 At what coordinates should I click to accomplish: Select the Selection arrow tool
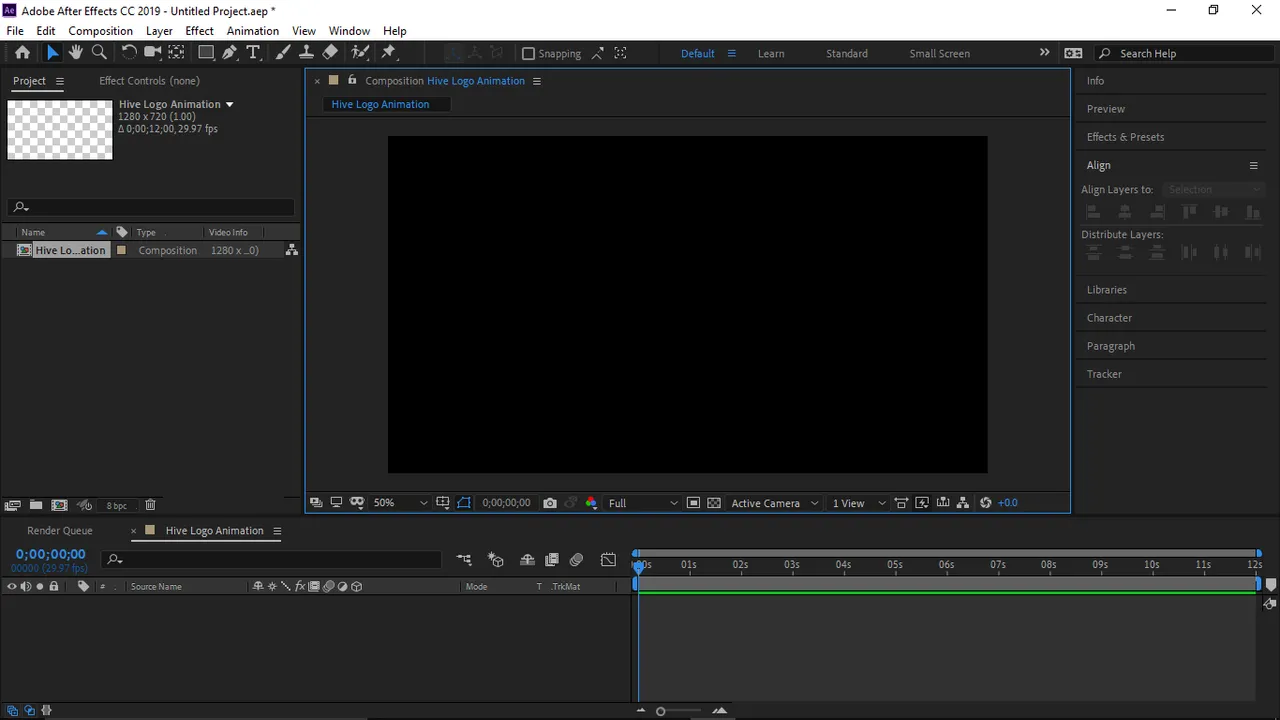(x=53, y=53)
